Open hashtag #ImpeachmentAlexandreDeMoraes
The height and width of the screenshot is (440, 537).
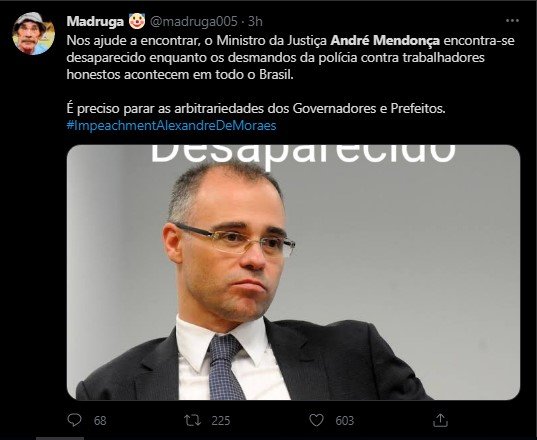click(x=172, y=126)
